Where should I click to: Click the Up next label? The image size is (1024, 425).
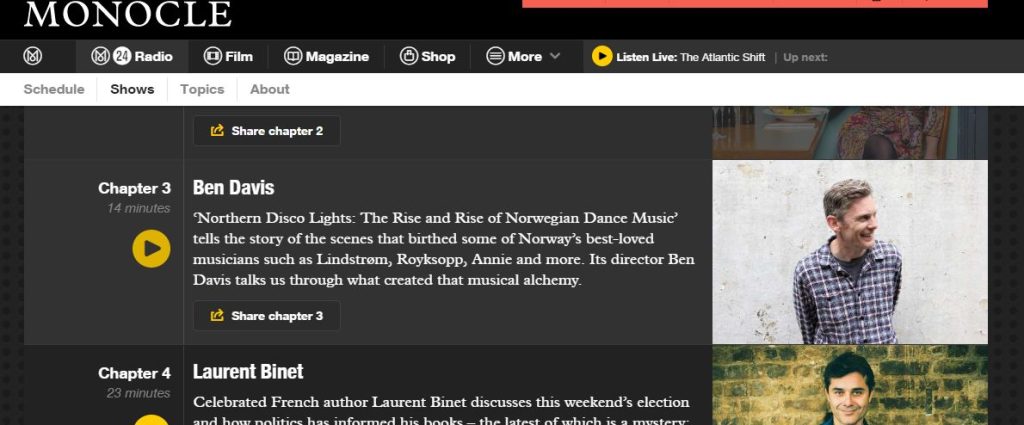coord(805,57)
